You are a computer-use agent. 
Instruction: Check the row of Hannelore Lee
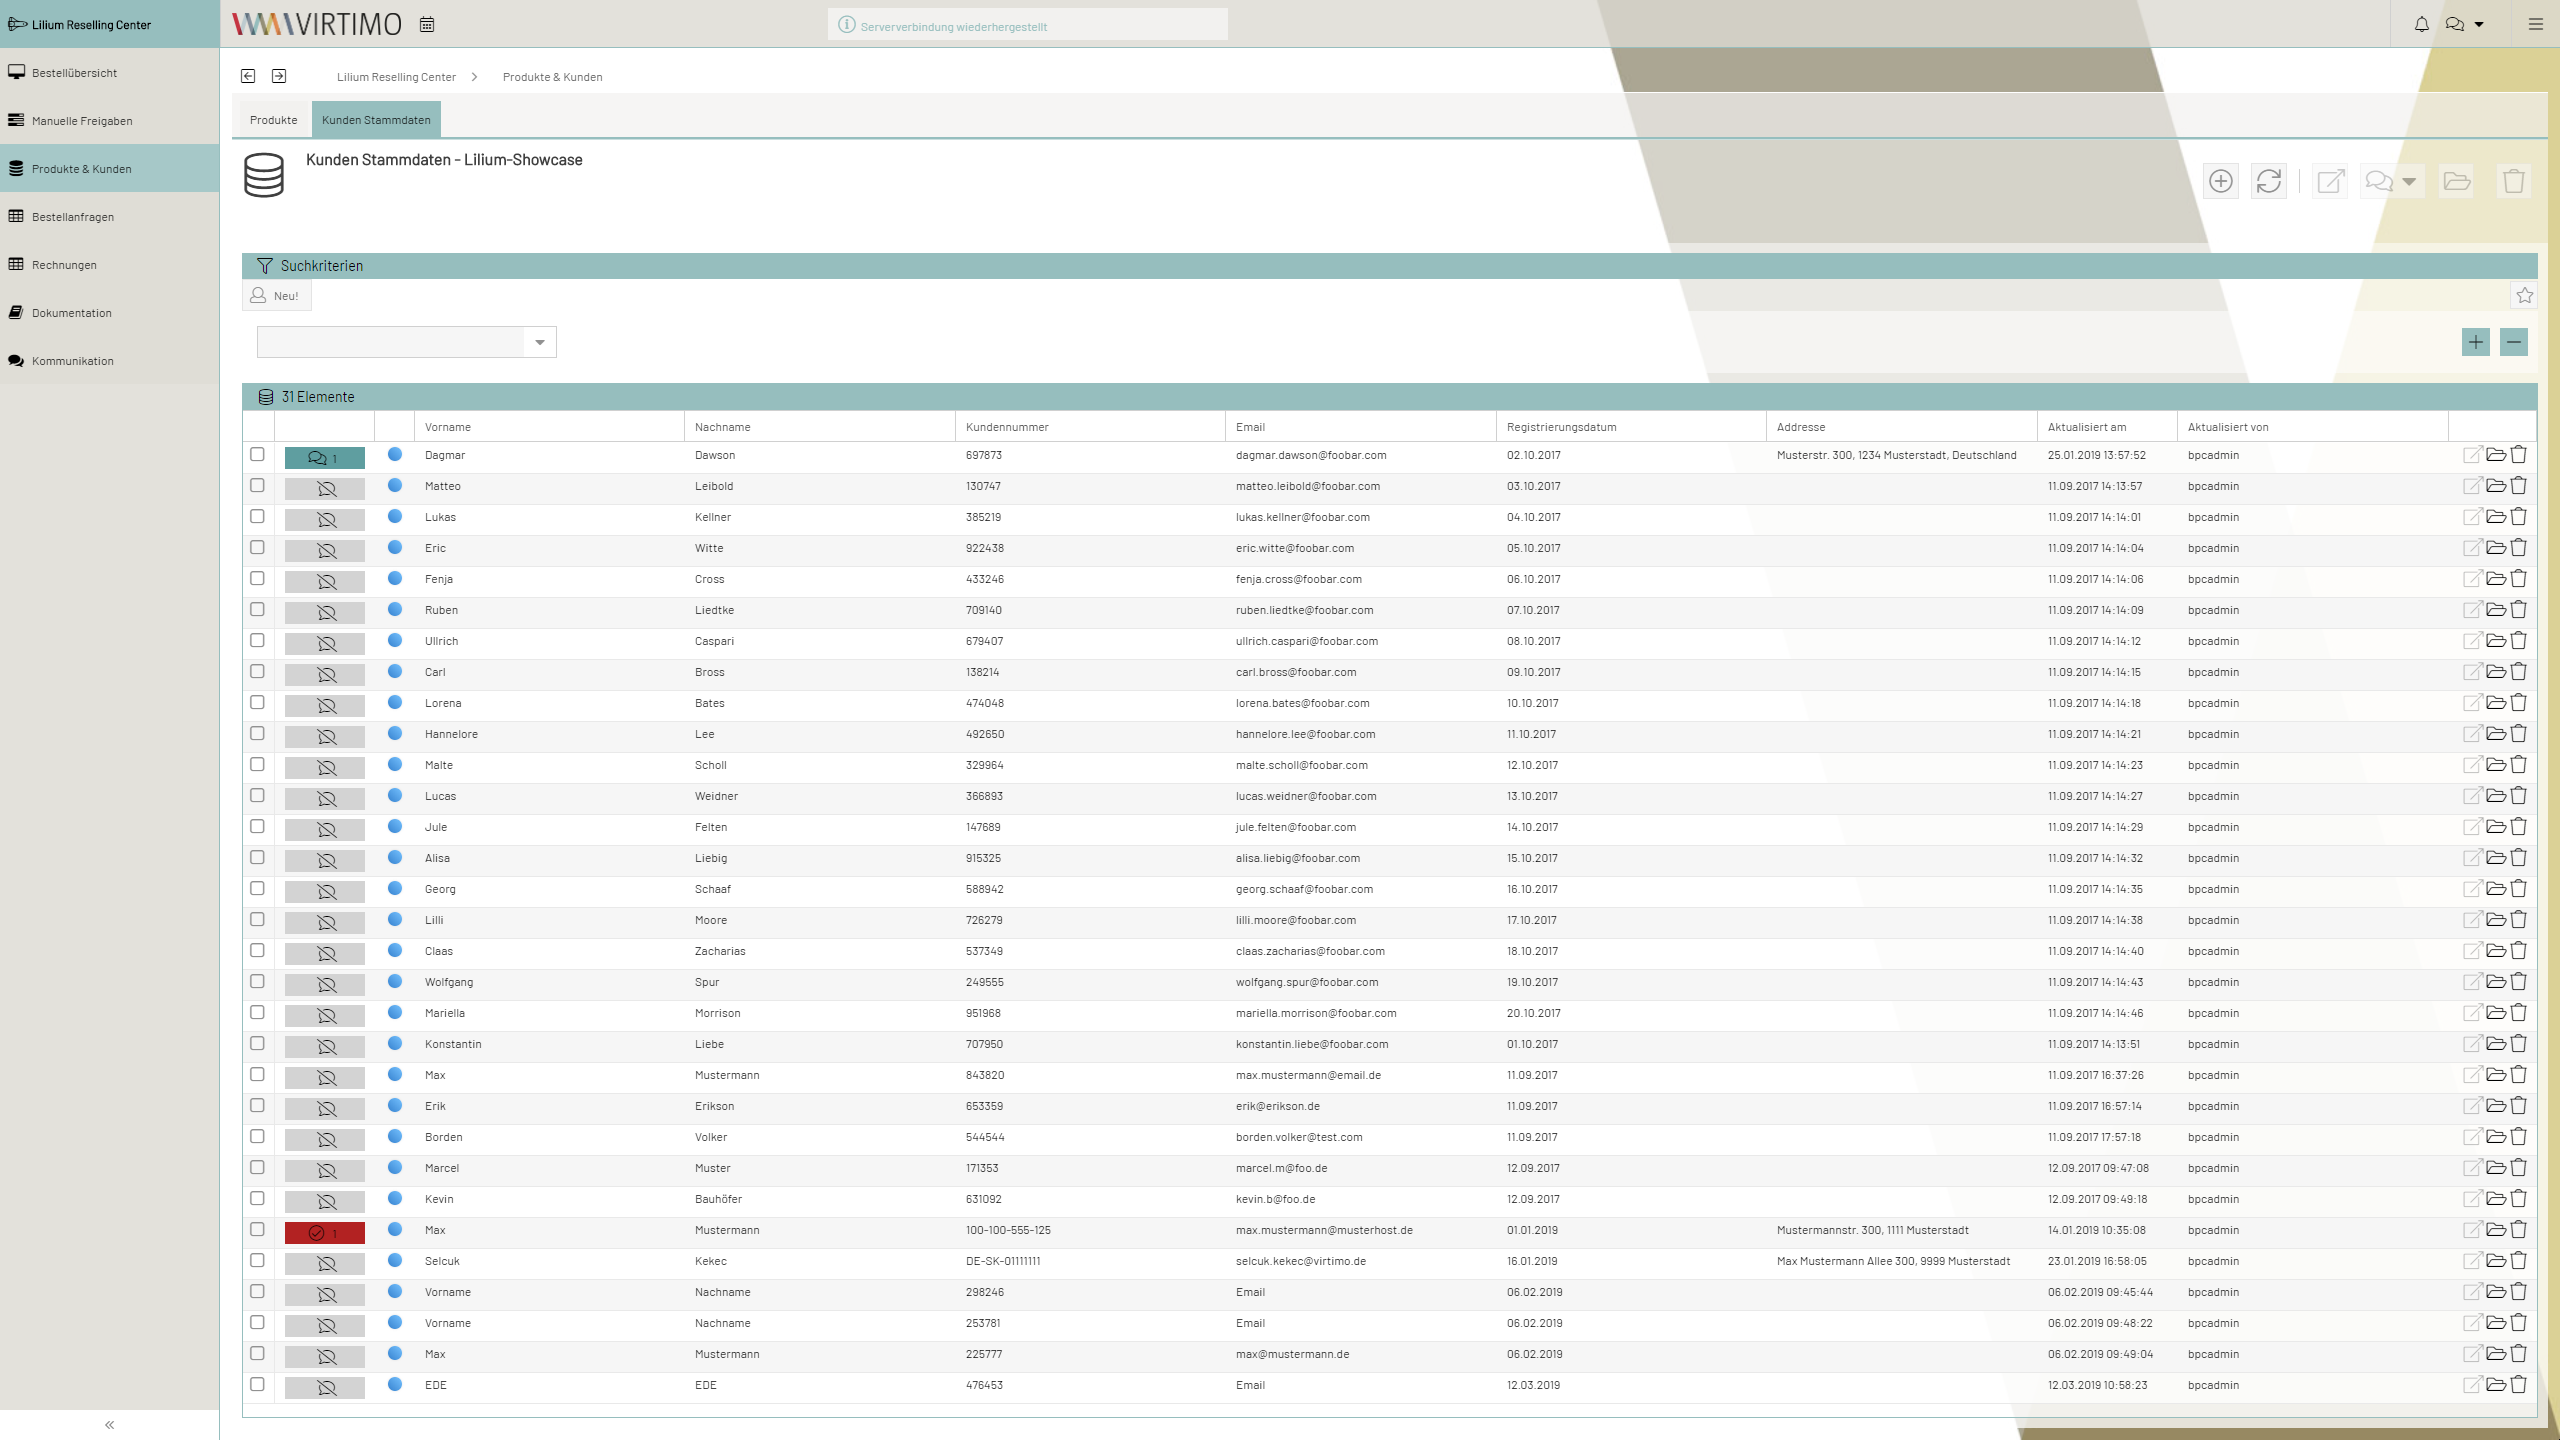(x=257, y=733)
